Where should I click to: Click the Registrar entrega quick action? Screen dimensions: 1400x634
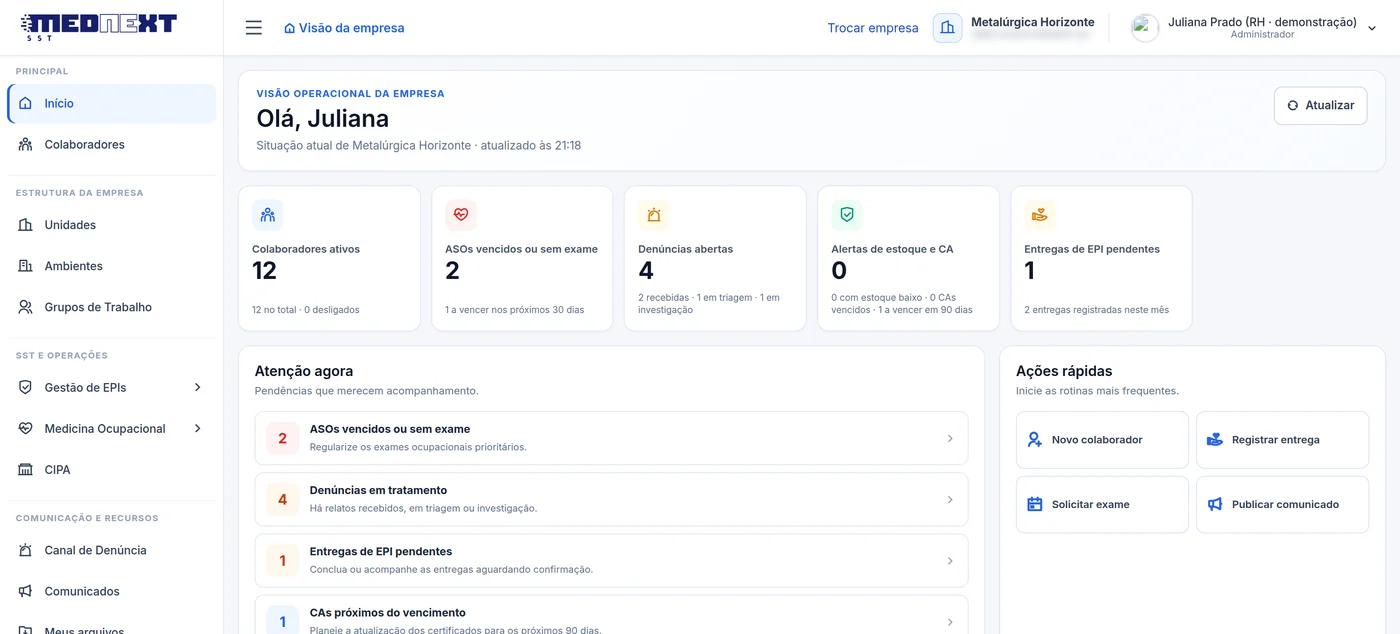pos(1282,440)
